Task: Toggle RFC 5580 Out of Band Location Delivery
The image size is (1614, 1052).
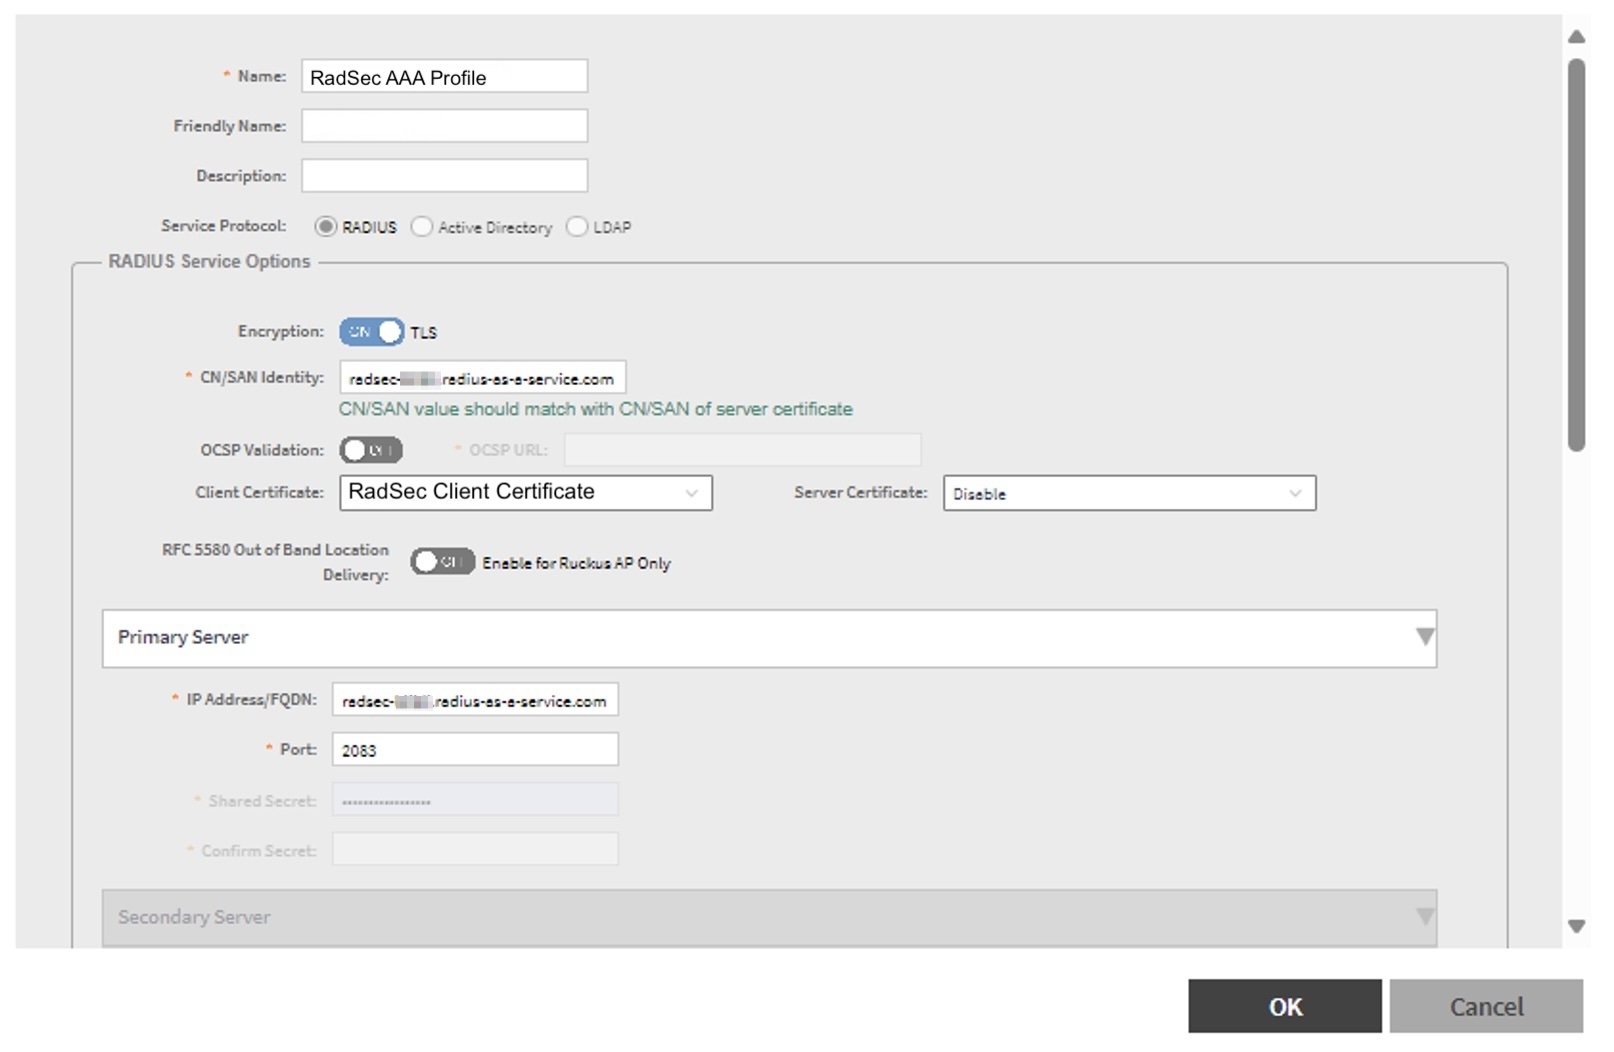Action: click(441, 562)
